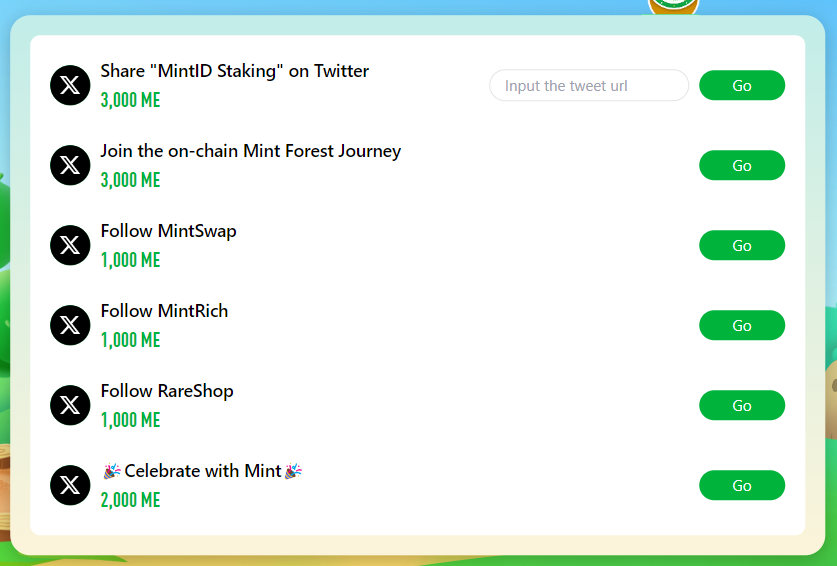Click the X icon beside Follow MintSwap
This screenshot has height=566, width=837.
tap(70, 246)
